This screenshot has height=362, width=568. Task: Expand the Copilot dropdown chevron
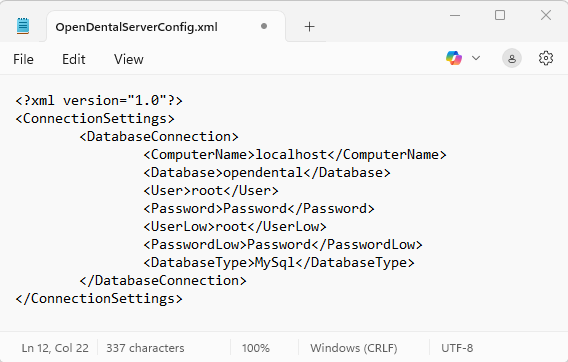(476, 58)
